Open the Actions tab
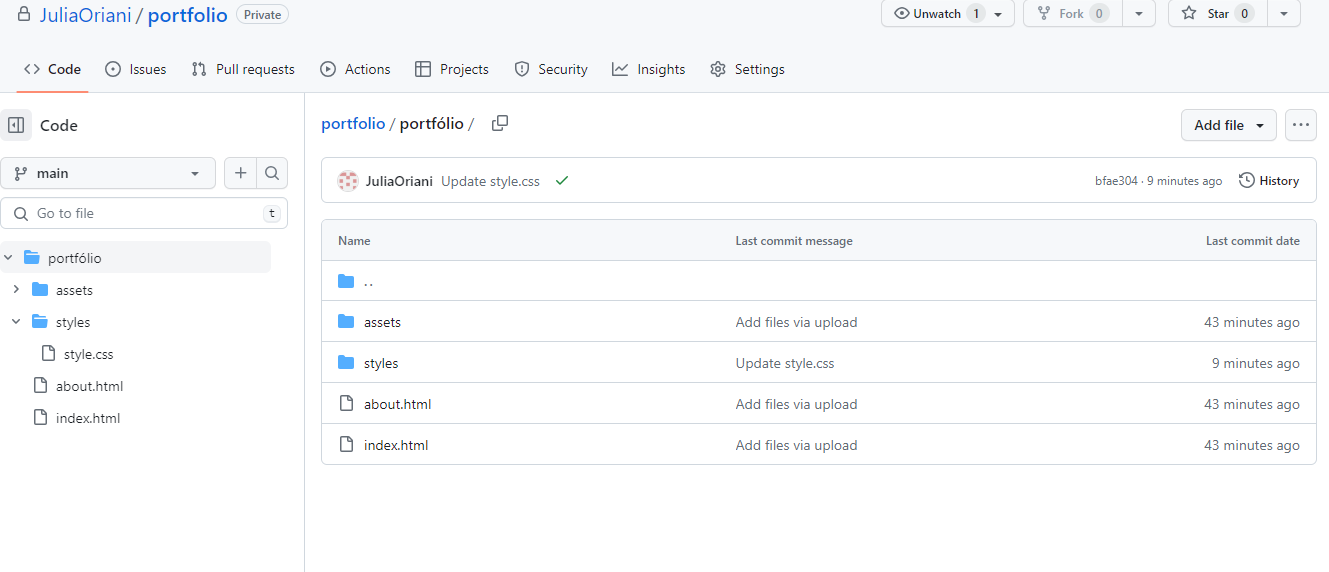 pyautogui.click(x=355, y=69)
